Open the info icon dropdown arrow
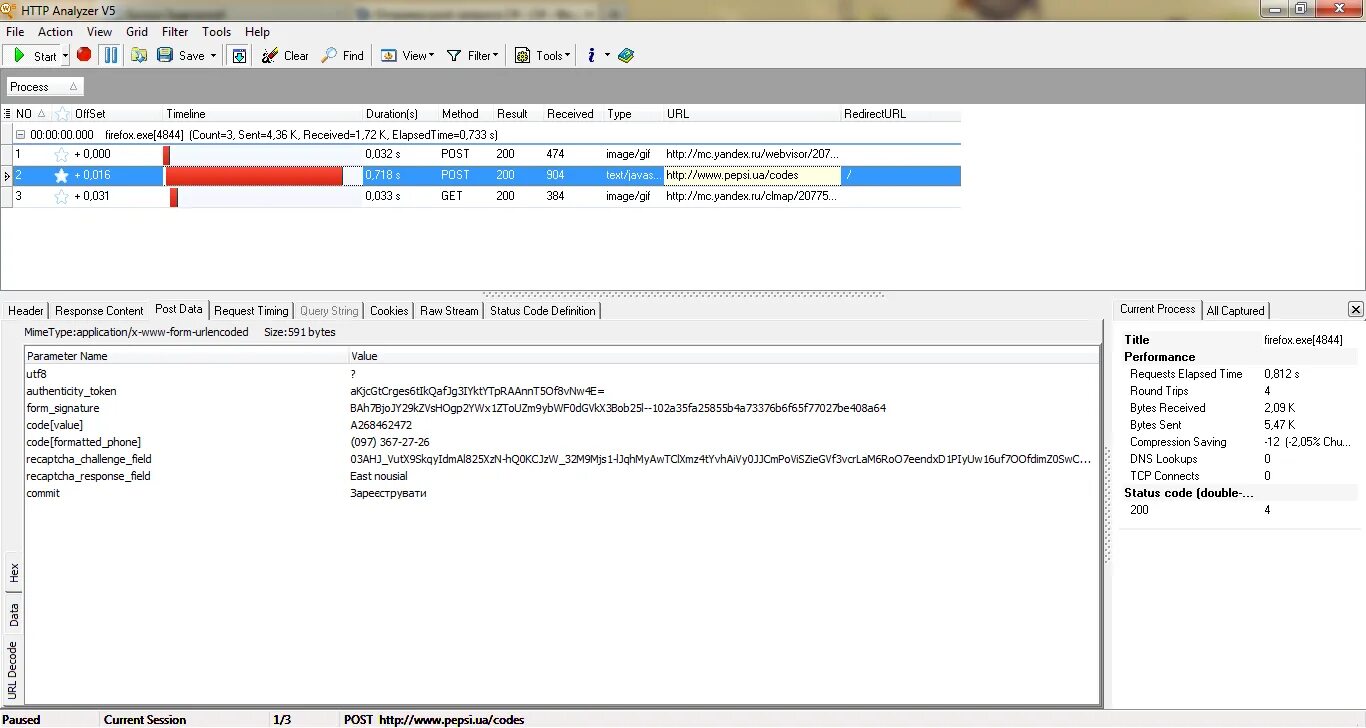The image size is (1366, 728). coord(607,56)
